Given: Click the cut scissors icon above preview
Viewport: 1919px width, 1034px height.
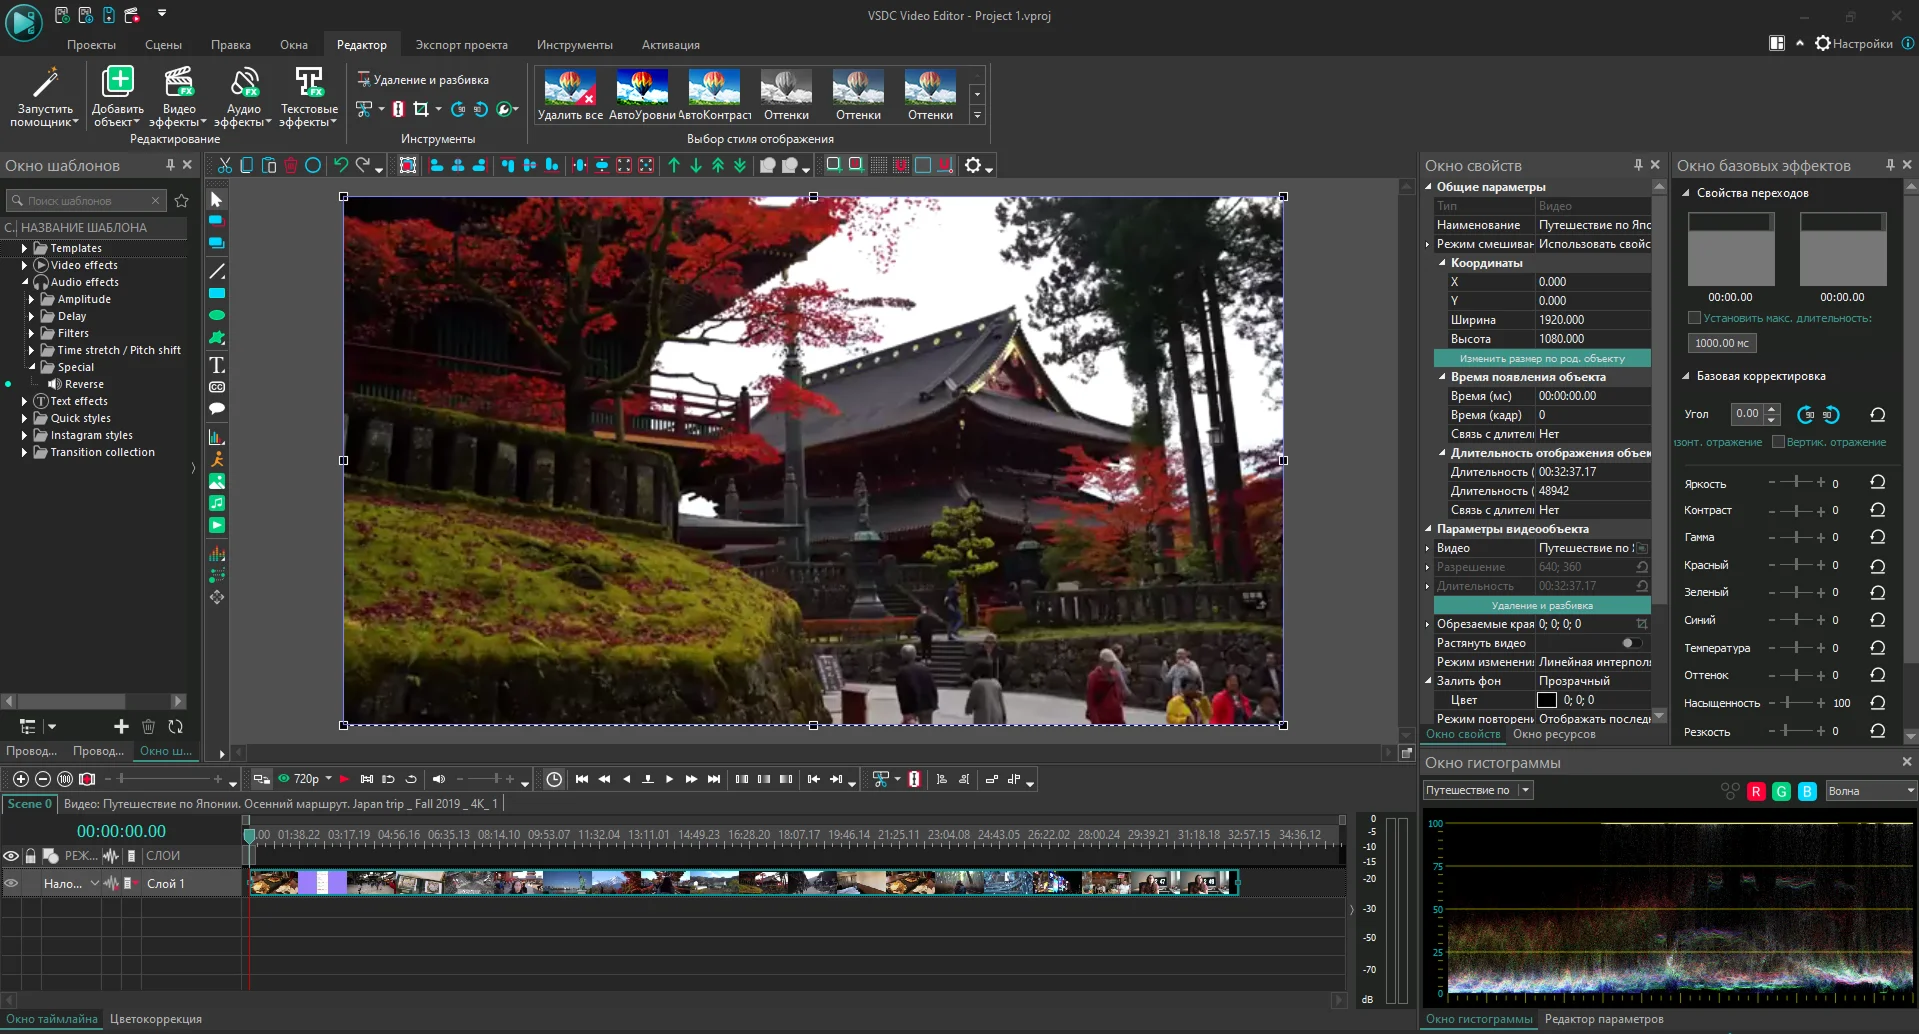Looking at the screenshot, I should coord(225,166).
